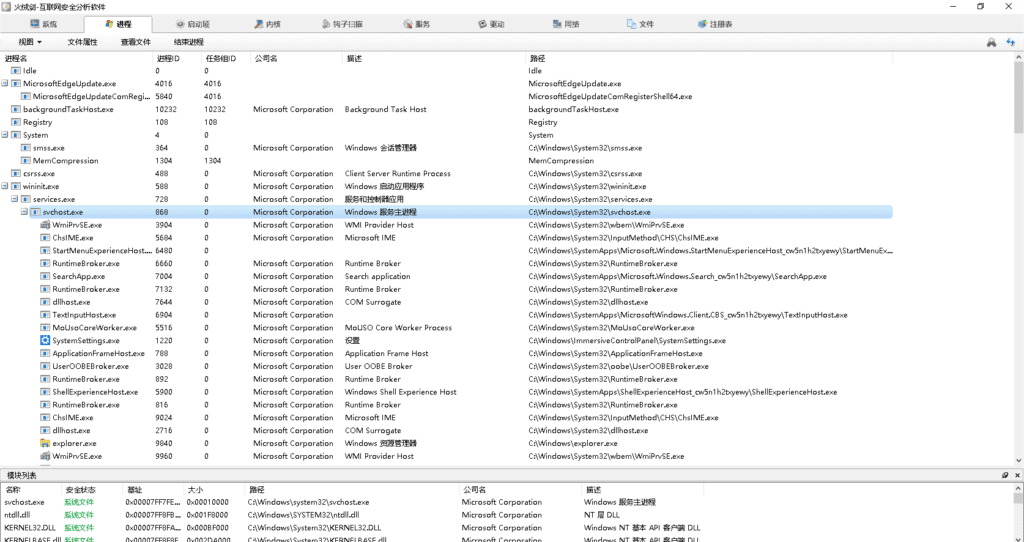Click the 结束进程 end process button
Viewport: 1024px width, 542px height.
pyautogui.click(x=189, y=42)
